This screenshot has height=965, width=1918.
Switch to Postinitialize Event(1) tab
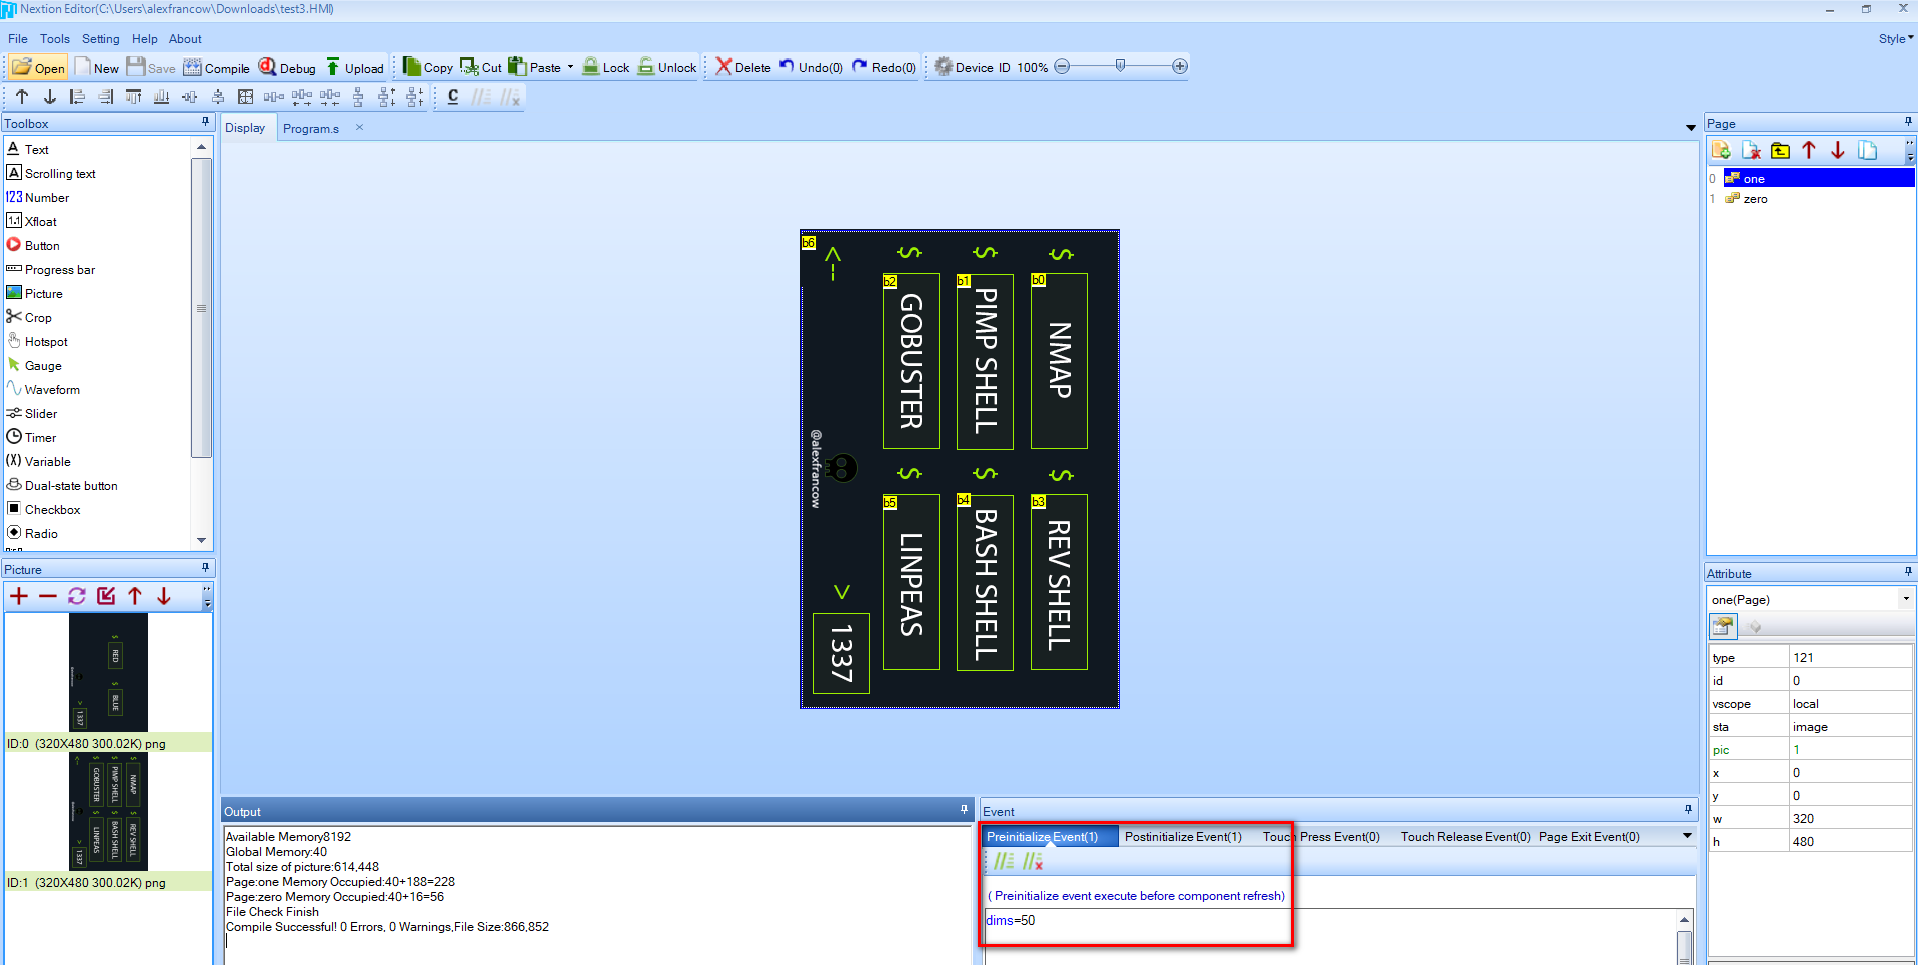[x=1183, y=836]
